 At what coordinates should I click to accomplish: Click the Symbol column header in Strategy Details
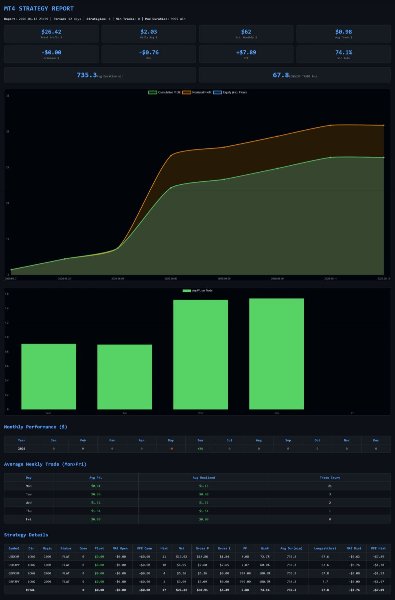pyautogui.click(x=14, y=548)
